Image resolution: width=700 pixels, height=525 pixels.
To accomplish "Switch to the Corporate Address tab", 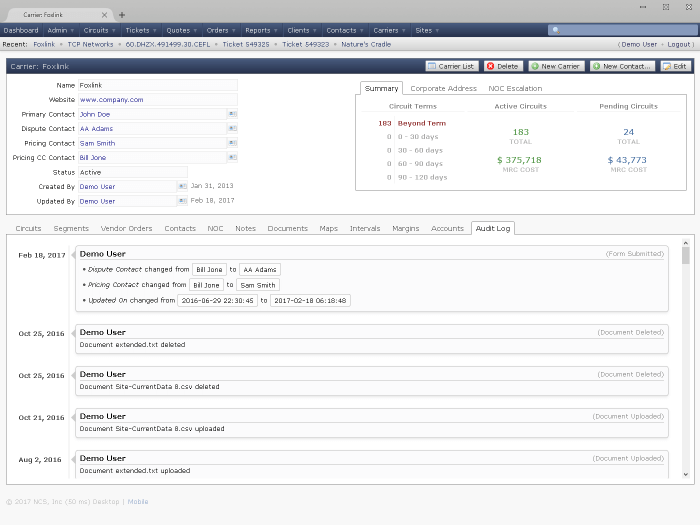I will (x=443, y=89).
